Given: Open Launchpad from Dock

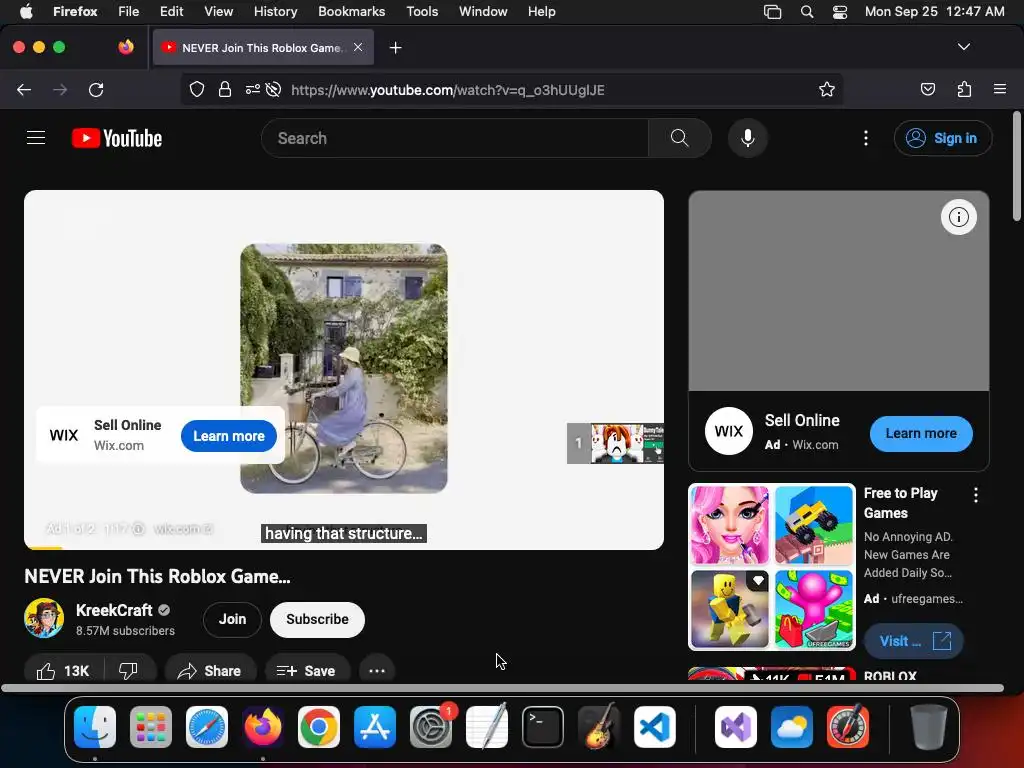Looking at the screenshot, I should [x=151, y=727].
